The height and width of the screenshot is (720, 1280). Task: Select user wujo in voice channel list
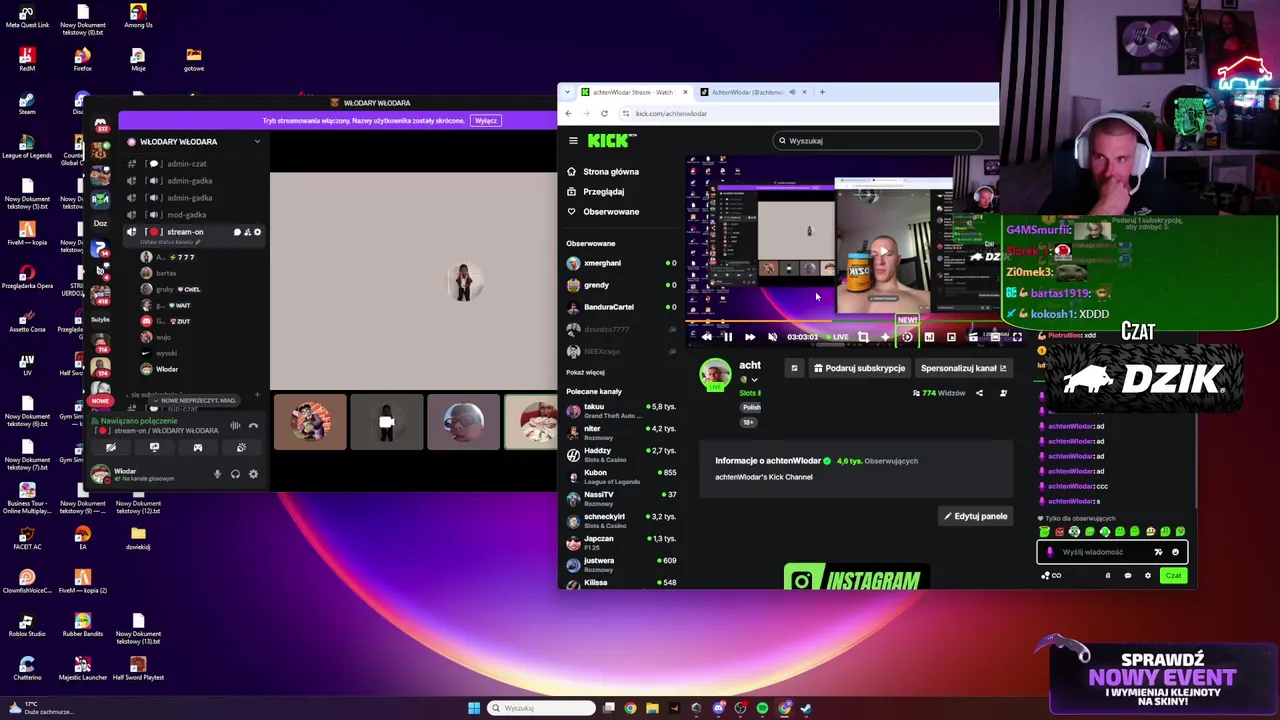(164, 337)
